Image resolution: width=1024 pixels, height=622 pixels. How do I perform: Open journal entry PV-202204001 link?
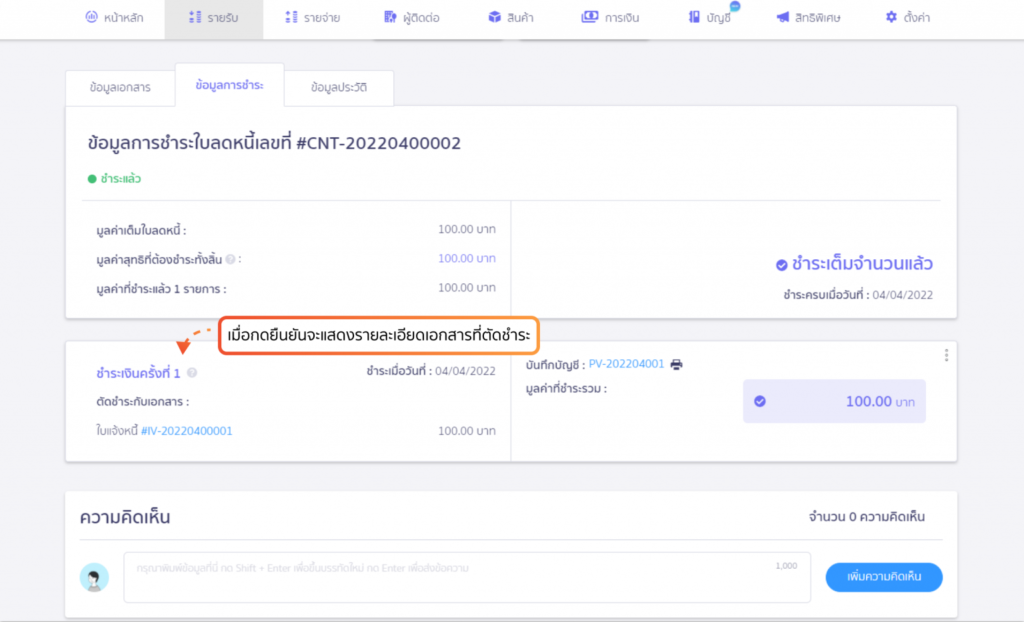pos(626,364)
